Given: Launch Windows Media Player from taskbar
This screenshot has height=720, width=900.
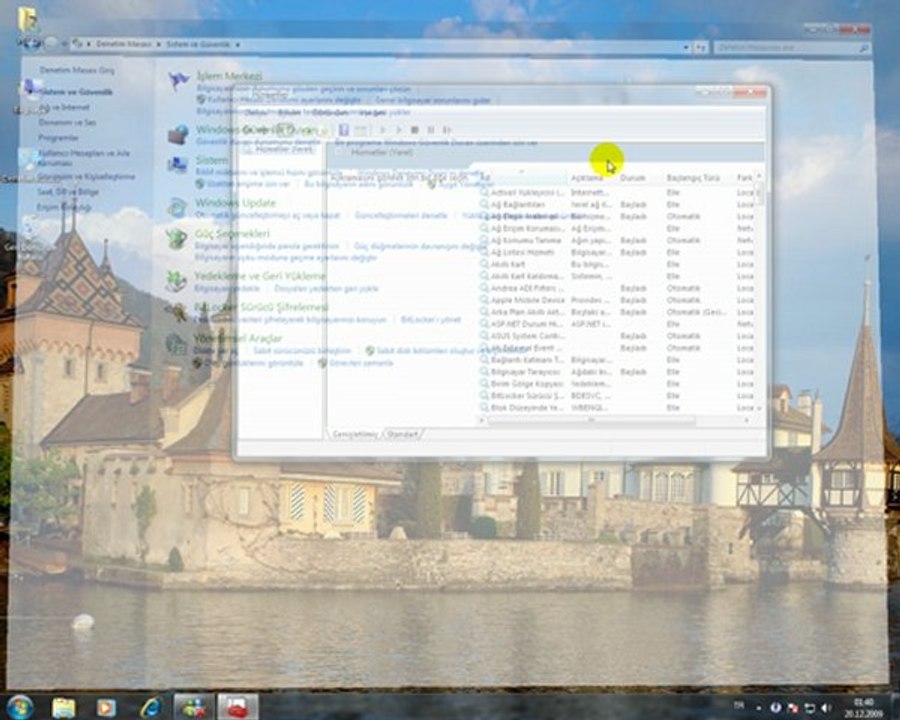Looking at the screenshot, I should (106, 707).
